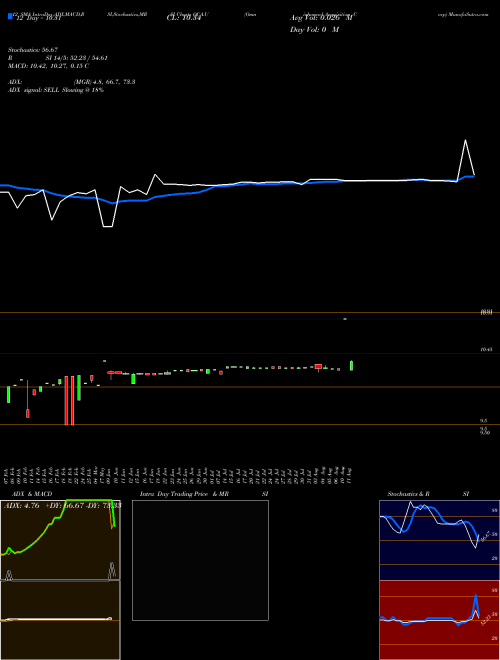This screenshot has width=500, height=660.
Task: Click the Avg Vol 0.026 M label
Action: (x=321, y=18)
